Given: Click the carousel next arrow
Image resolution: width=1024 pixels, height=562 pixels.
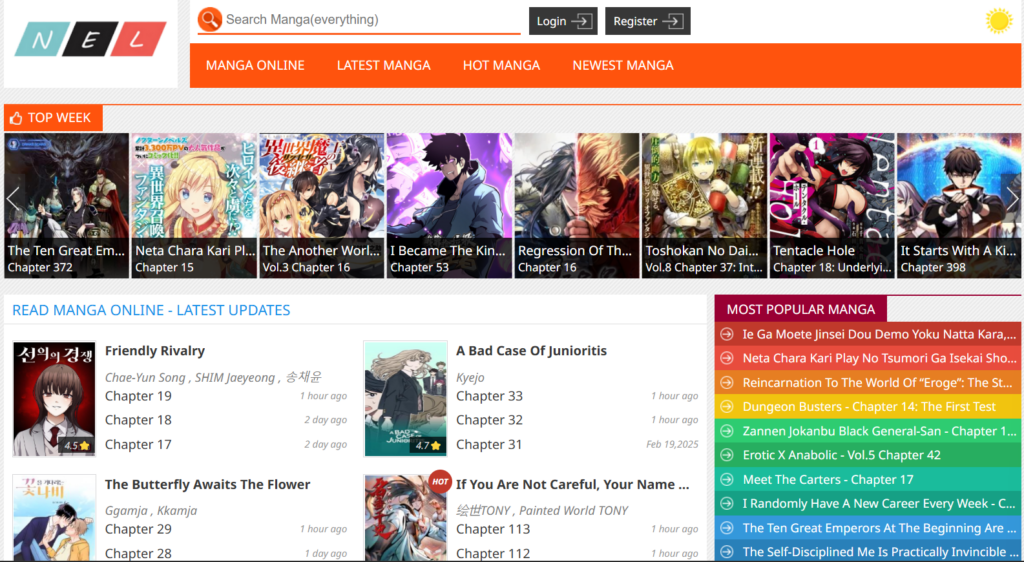Looking at the screenshot, I should [1012, 199].
